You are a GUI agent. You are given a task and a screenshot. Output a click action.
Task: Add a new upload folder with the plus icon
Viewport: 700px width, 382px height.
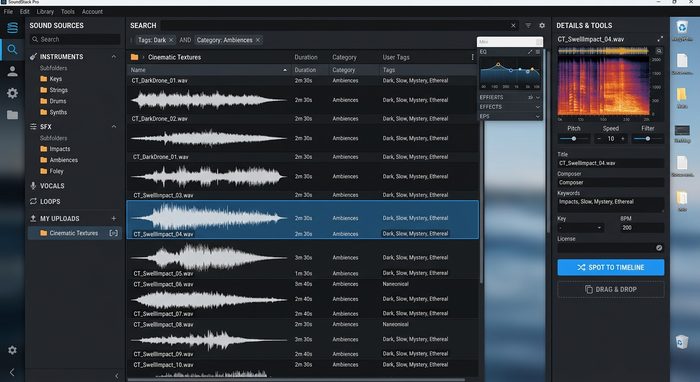(x=114, y=218)
